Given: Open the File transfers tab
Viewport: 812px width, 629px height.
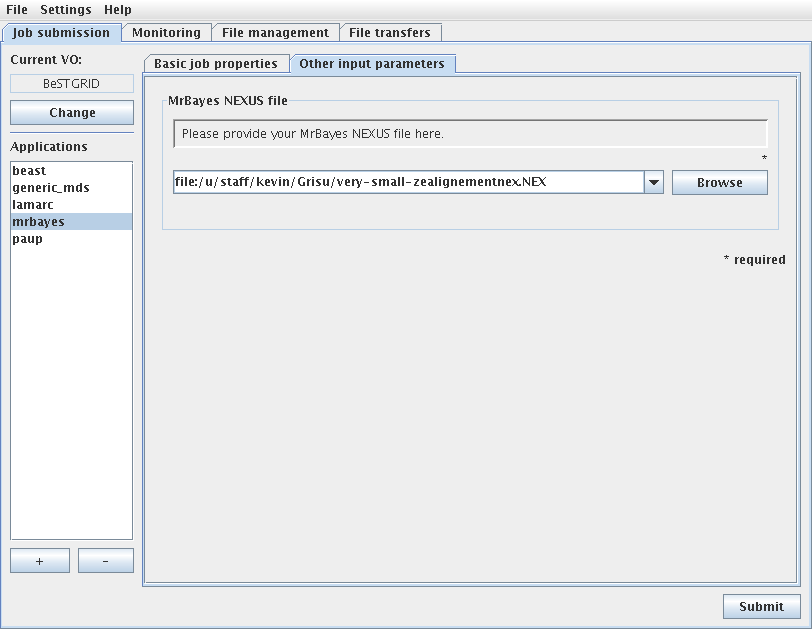Looking at the screenshot, I should 390,33.
